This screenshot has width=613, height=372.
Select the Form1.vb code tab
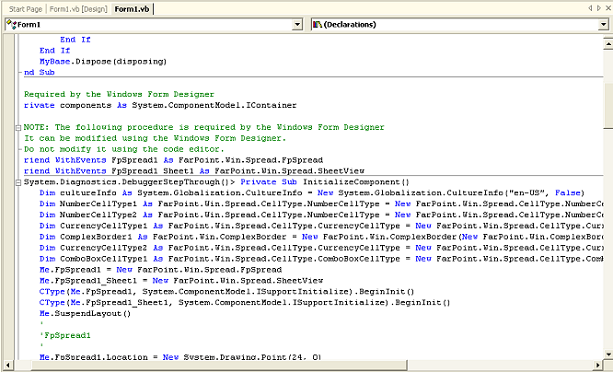click(x=132, y=9)
